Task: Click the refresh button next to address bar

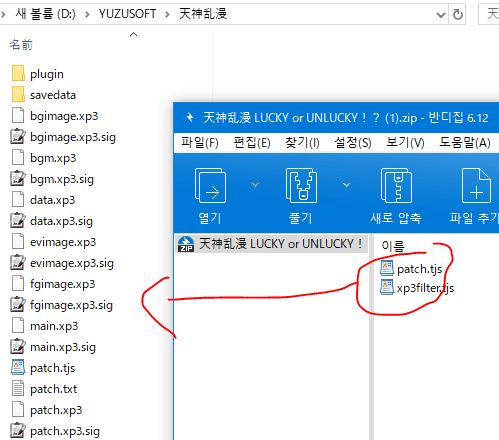Action: coord(458,14)
